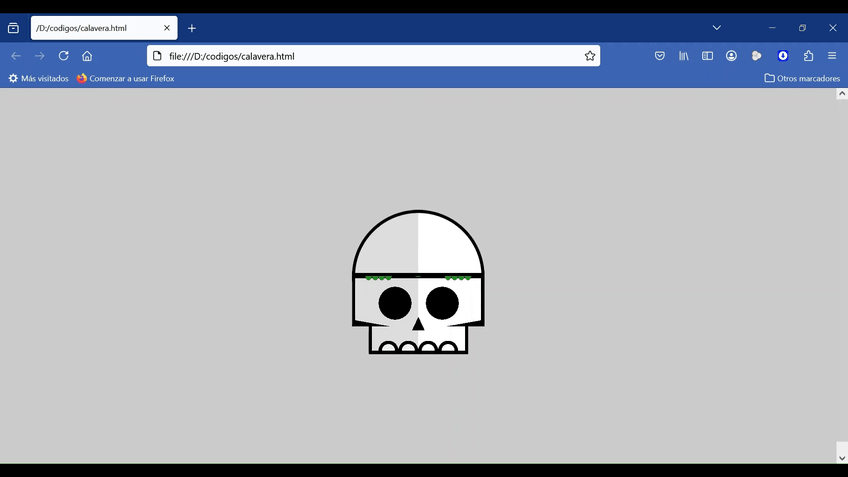Open the Extensions puzzle menu
This screenshot has width=848, height=477.
pos(809,56)
